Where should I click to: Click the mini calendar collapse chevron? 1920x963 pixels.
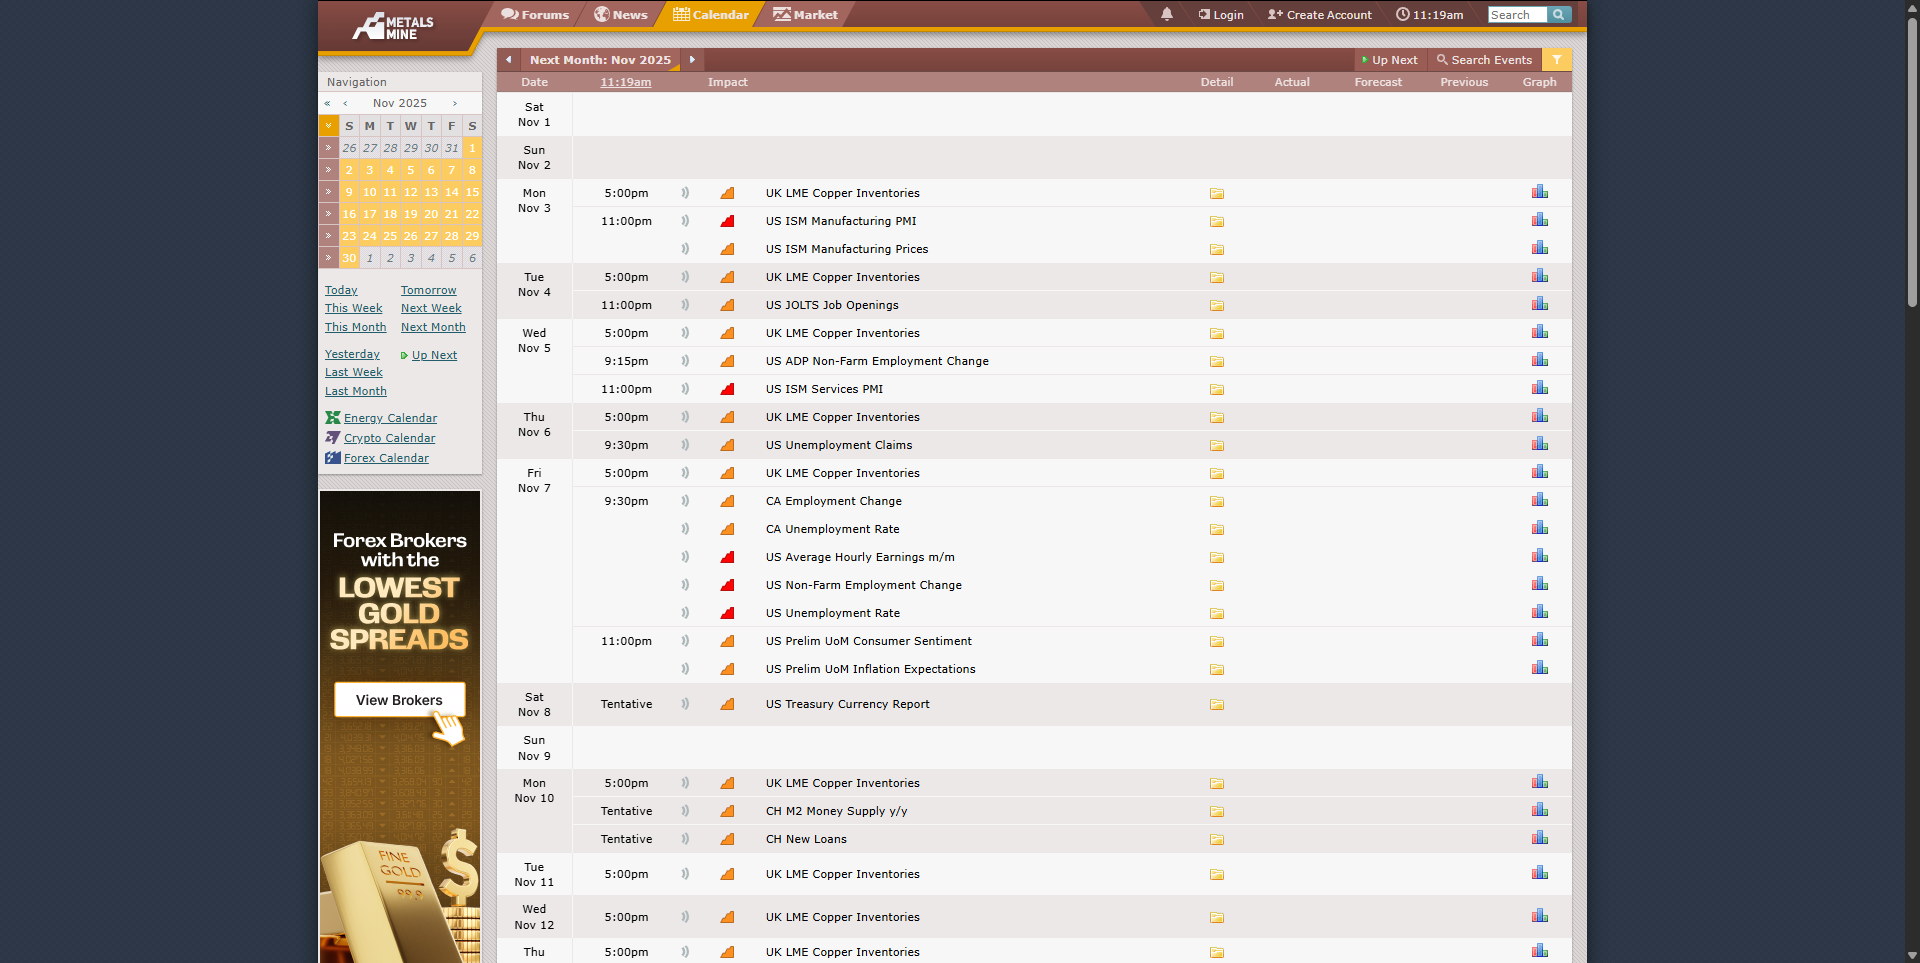[x=328, y=126]
